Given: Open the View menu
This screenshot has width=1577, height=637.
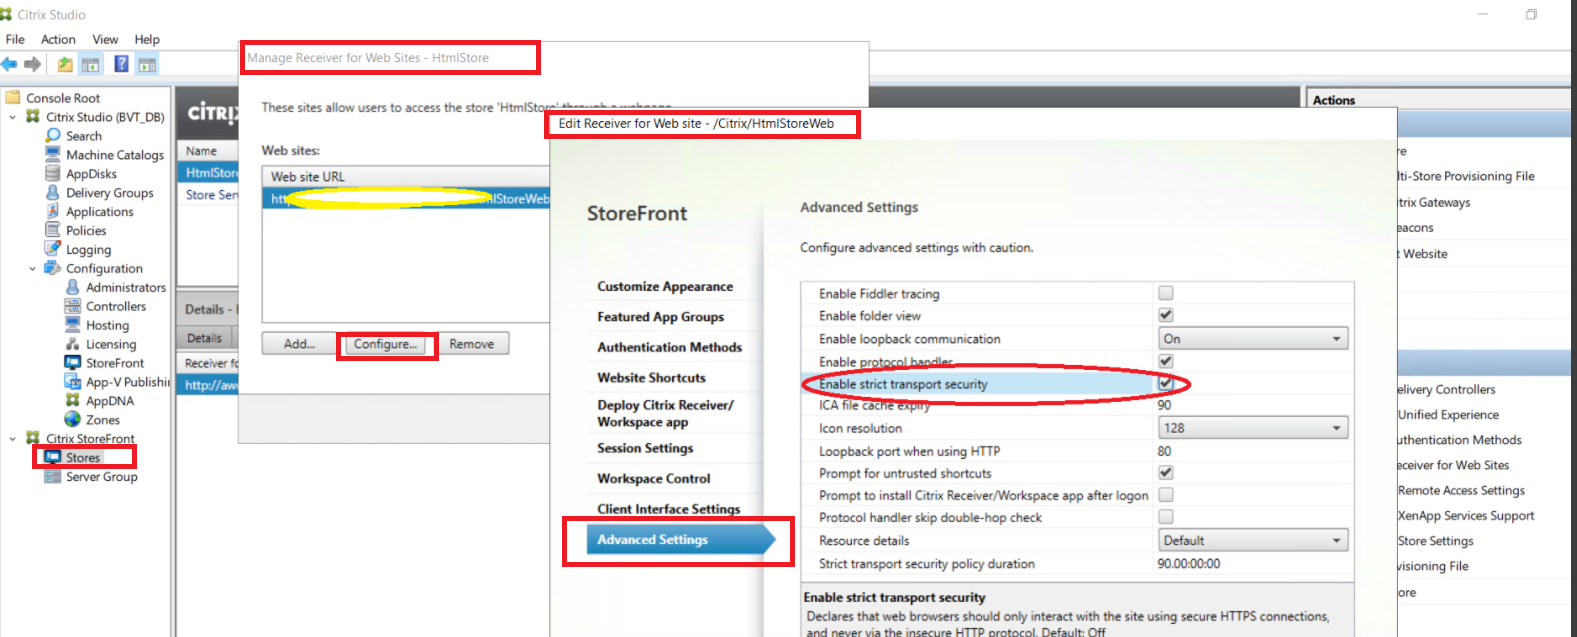Looking at the screenshot, I should 105,39.
